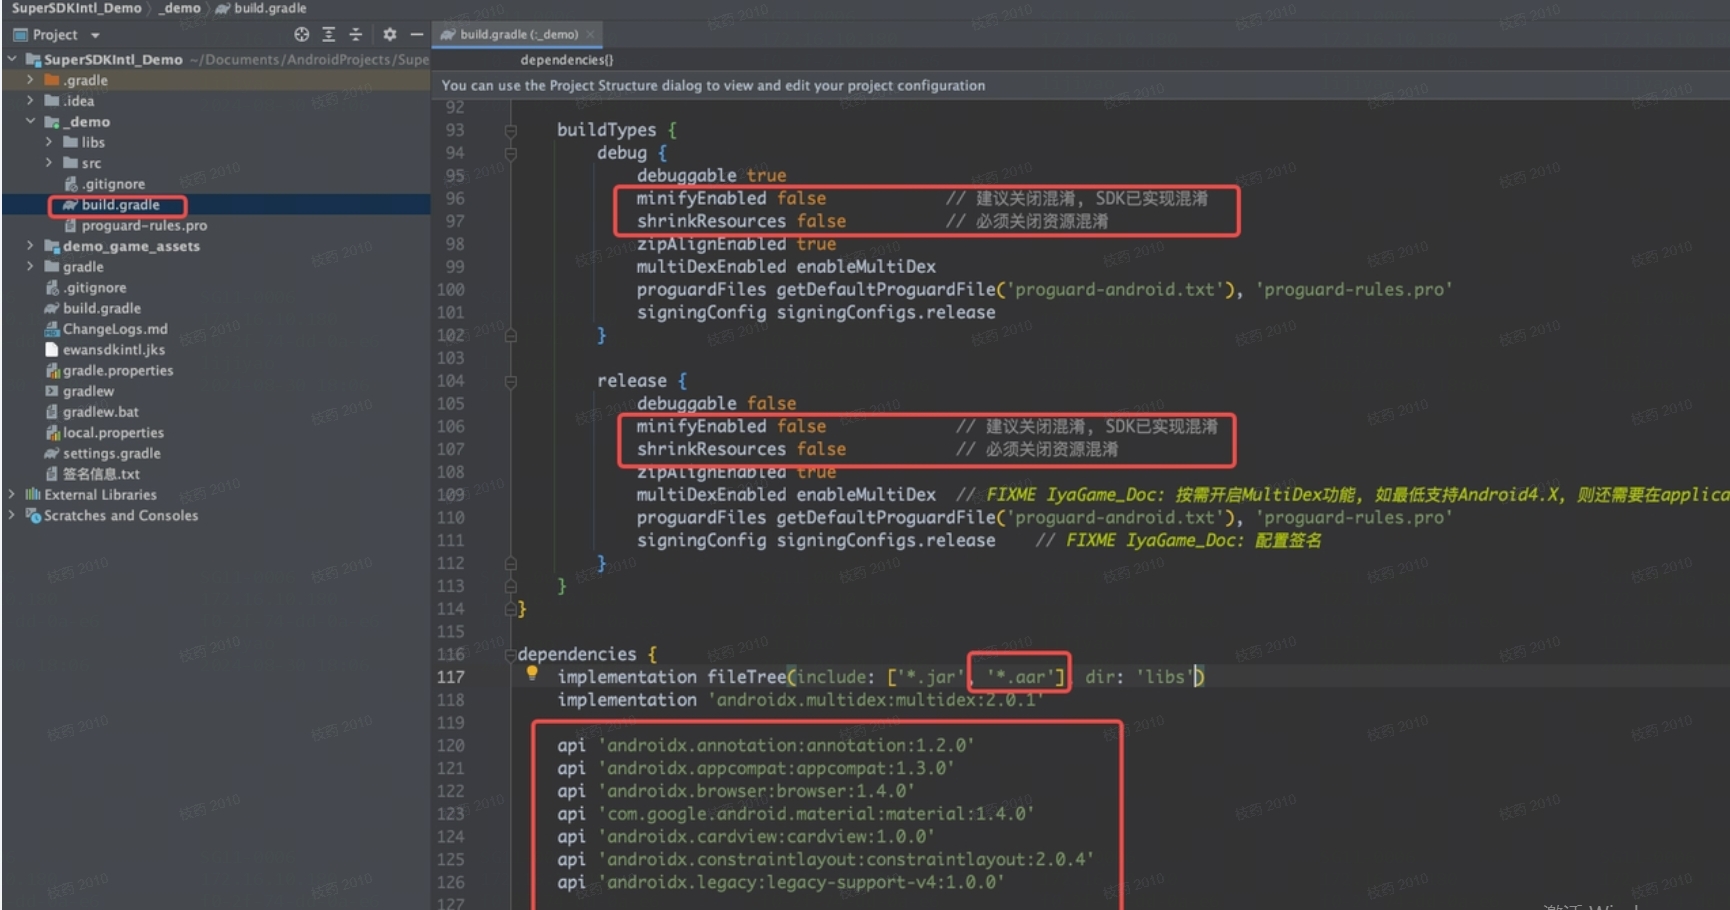This screenshot has height=910, width=1730.
Task: Click androidx.appcompat:appcompat:1.3.0 line
Action: [756, 768]
